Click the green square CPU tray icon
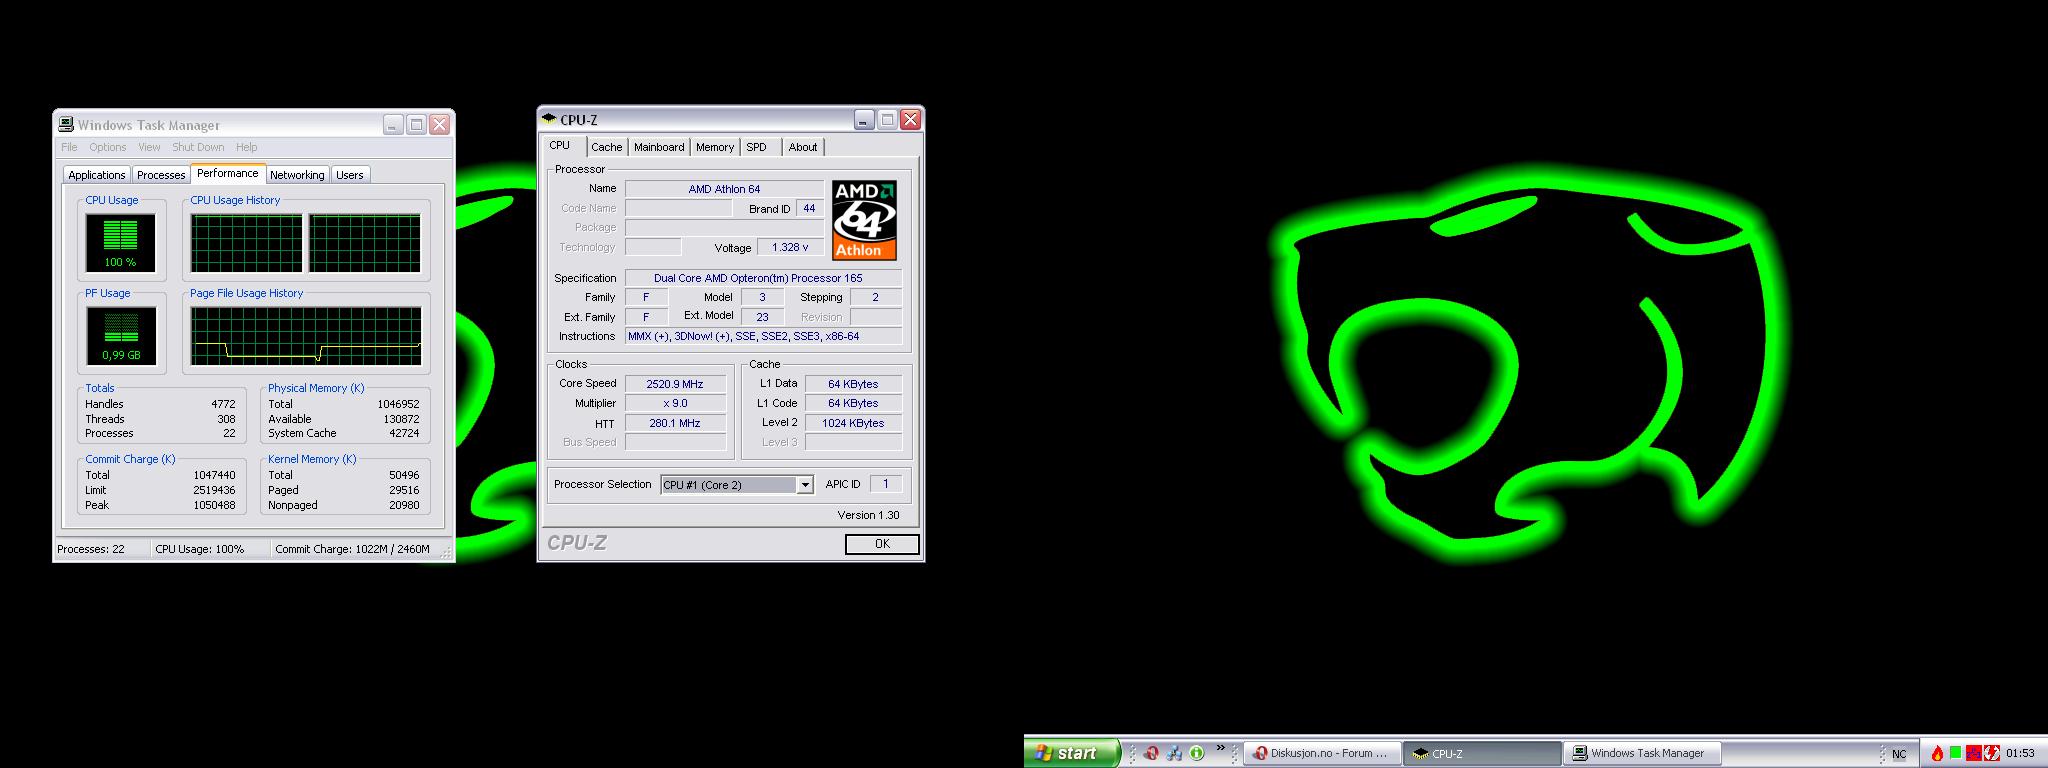This screenshot has width=2048, height=768. pos(1955,752)
